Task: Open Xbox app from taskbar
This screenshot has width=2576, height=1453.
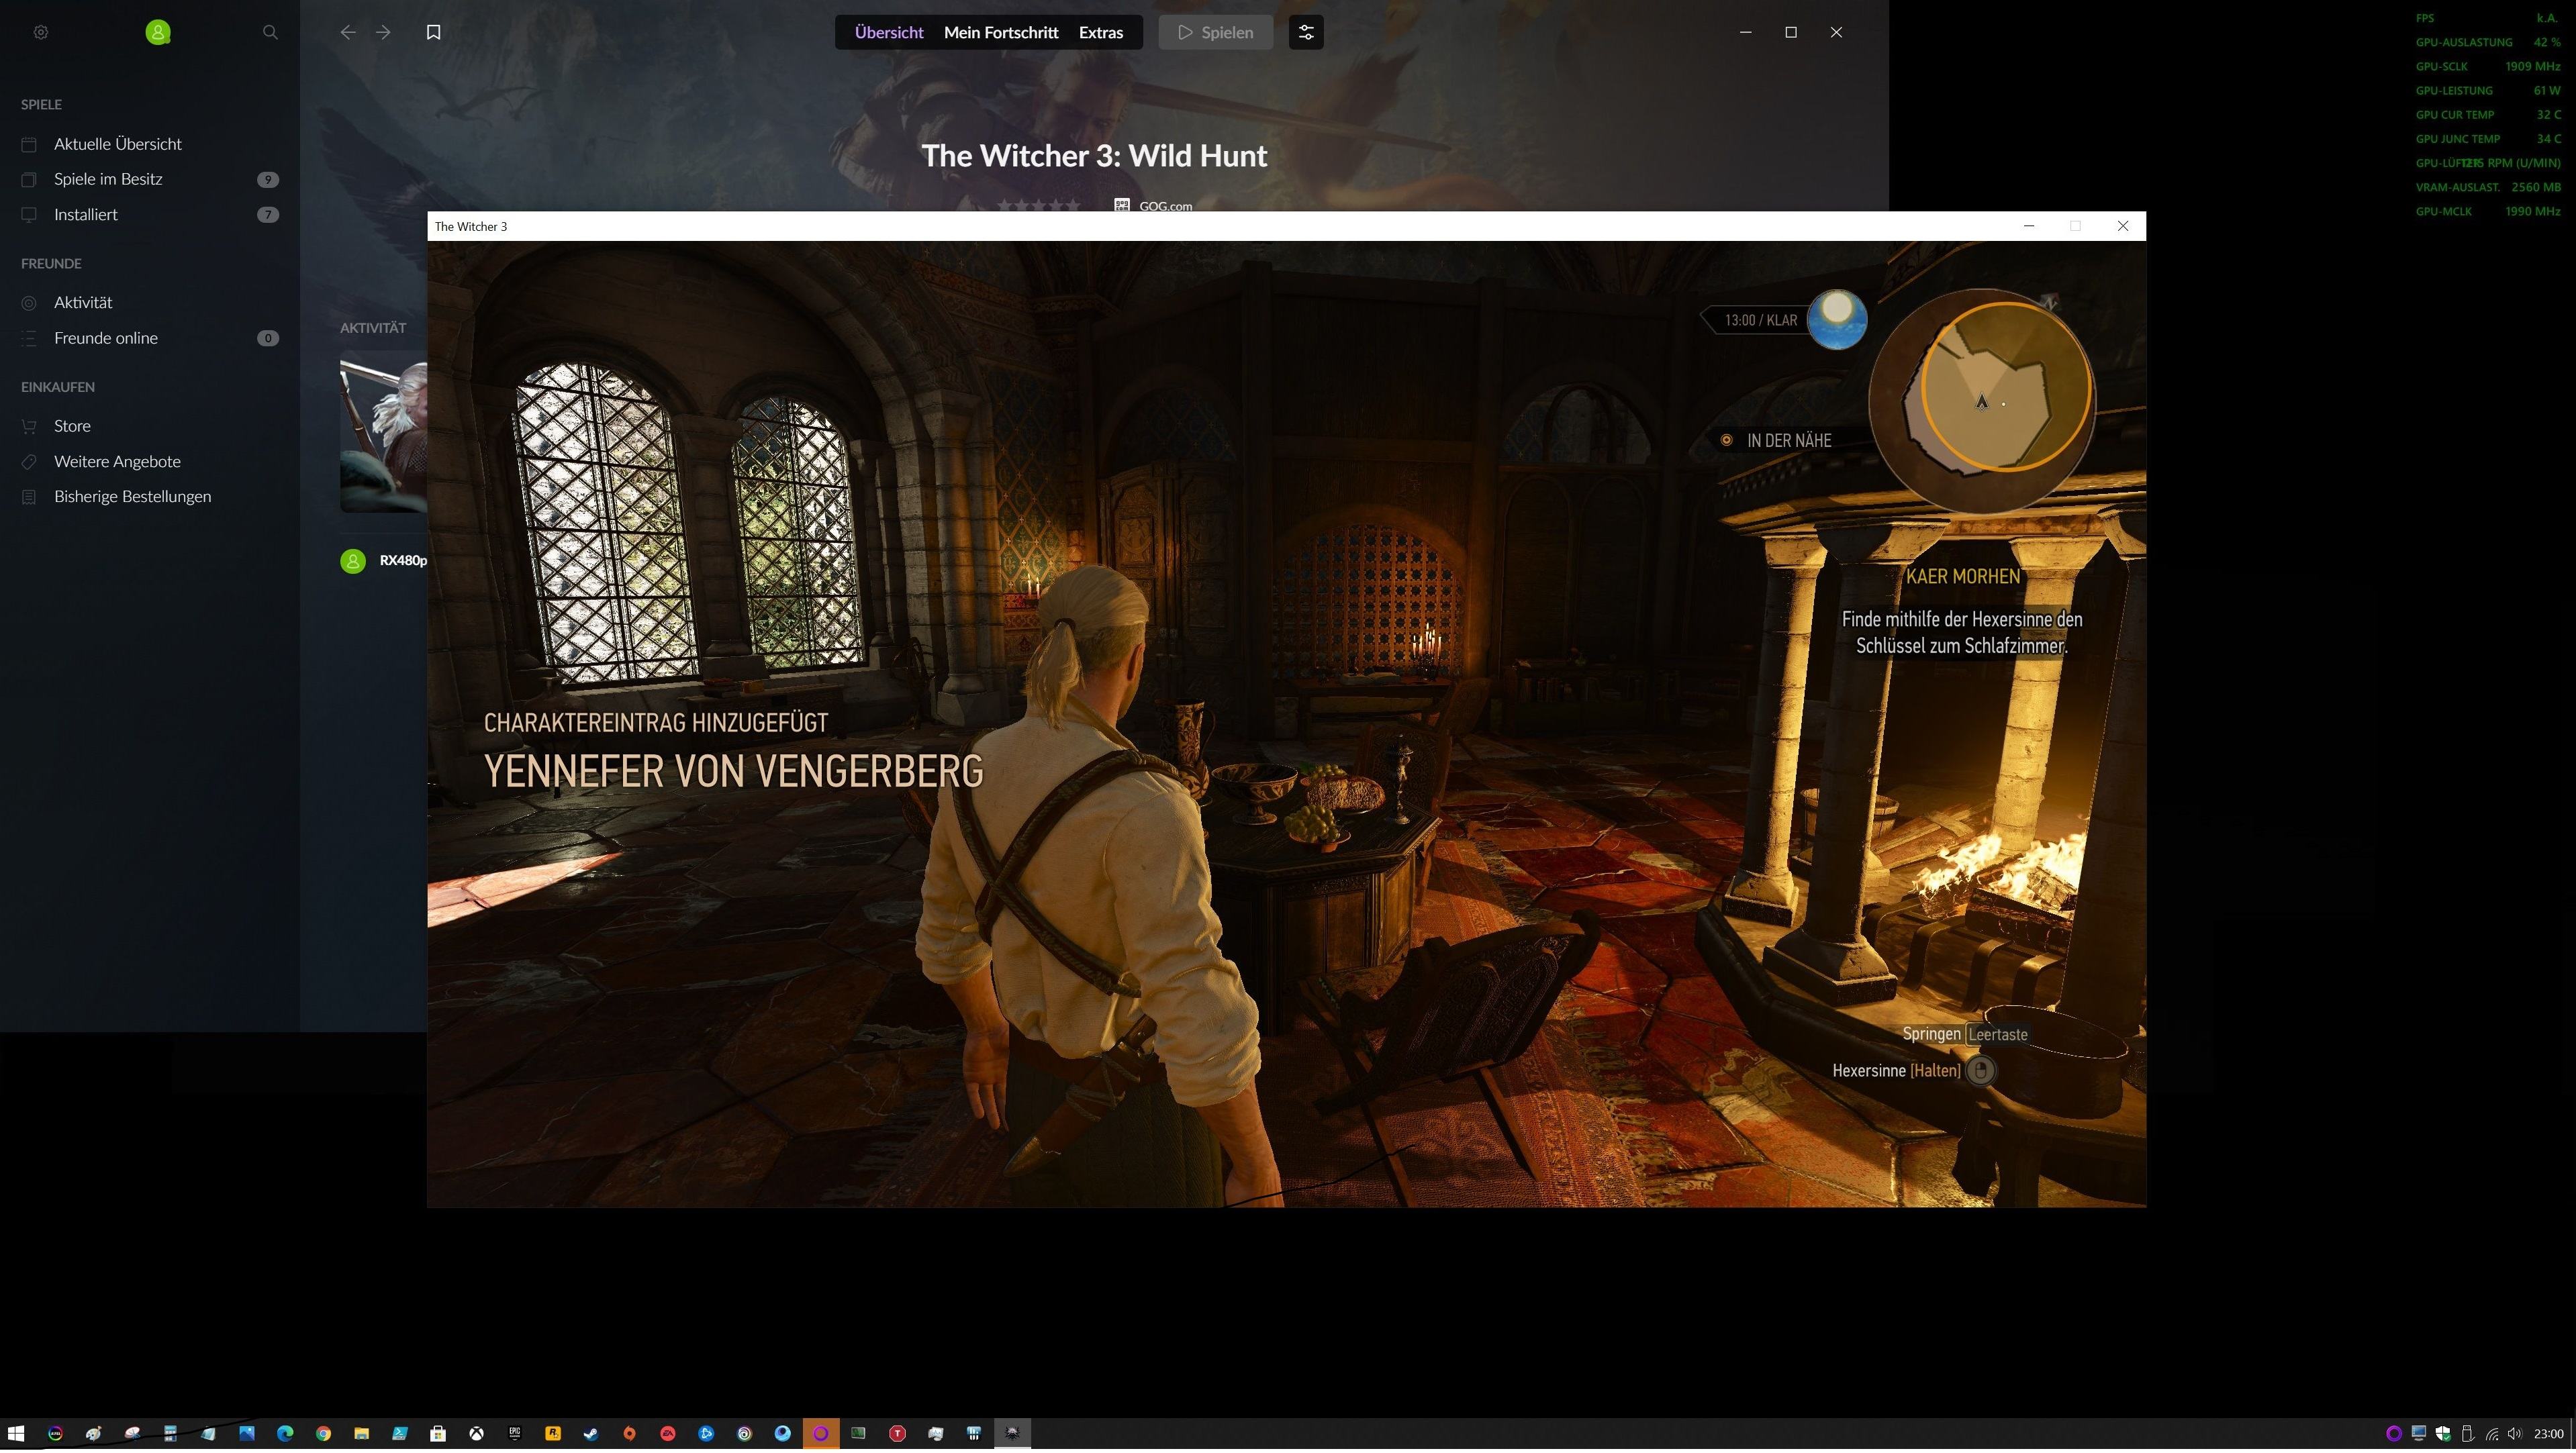Action: point(476,1435)
